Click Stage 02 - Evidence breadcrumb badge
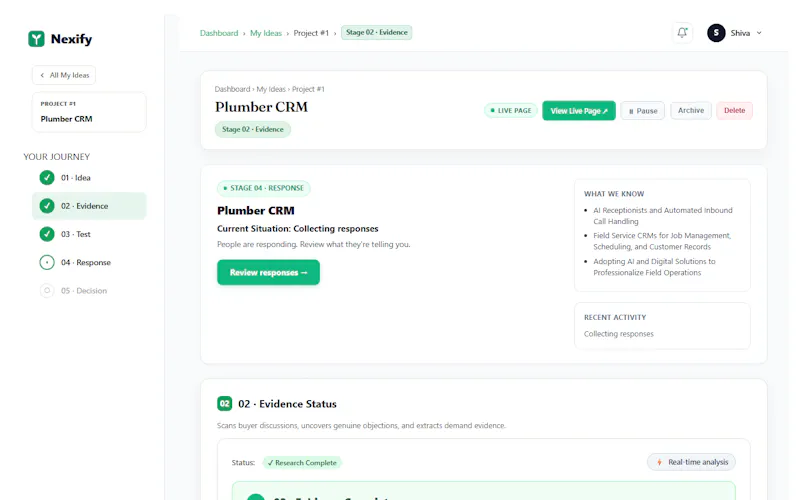This screenshot has width=800, height=500. [377, 32]
